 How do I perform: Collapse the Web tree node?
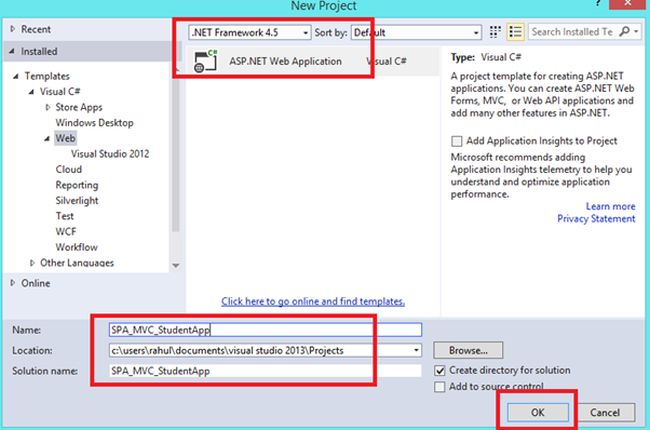(x=47, y=138)
